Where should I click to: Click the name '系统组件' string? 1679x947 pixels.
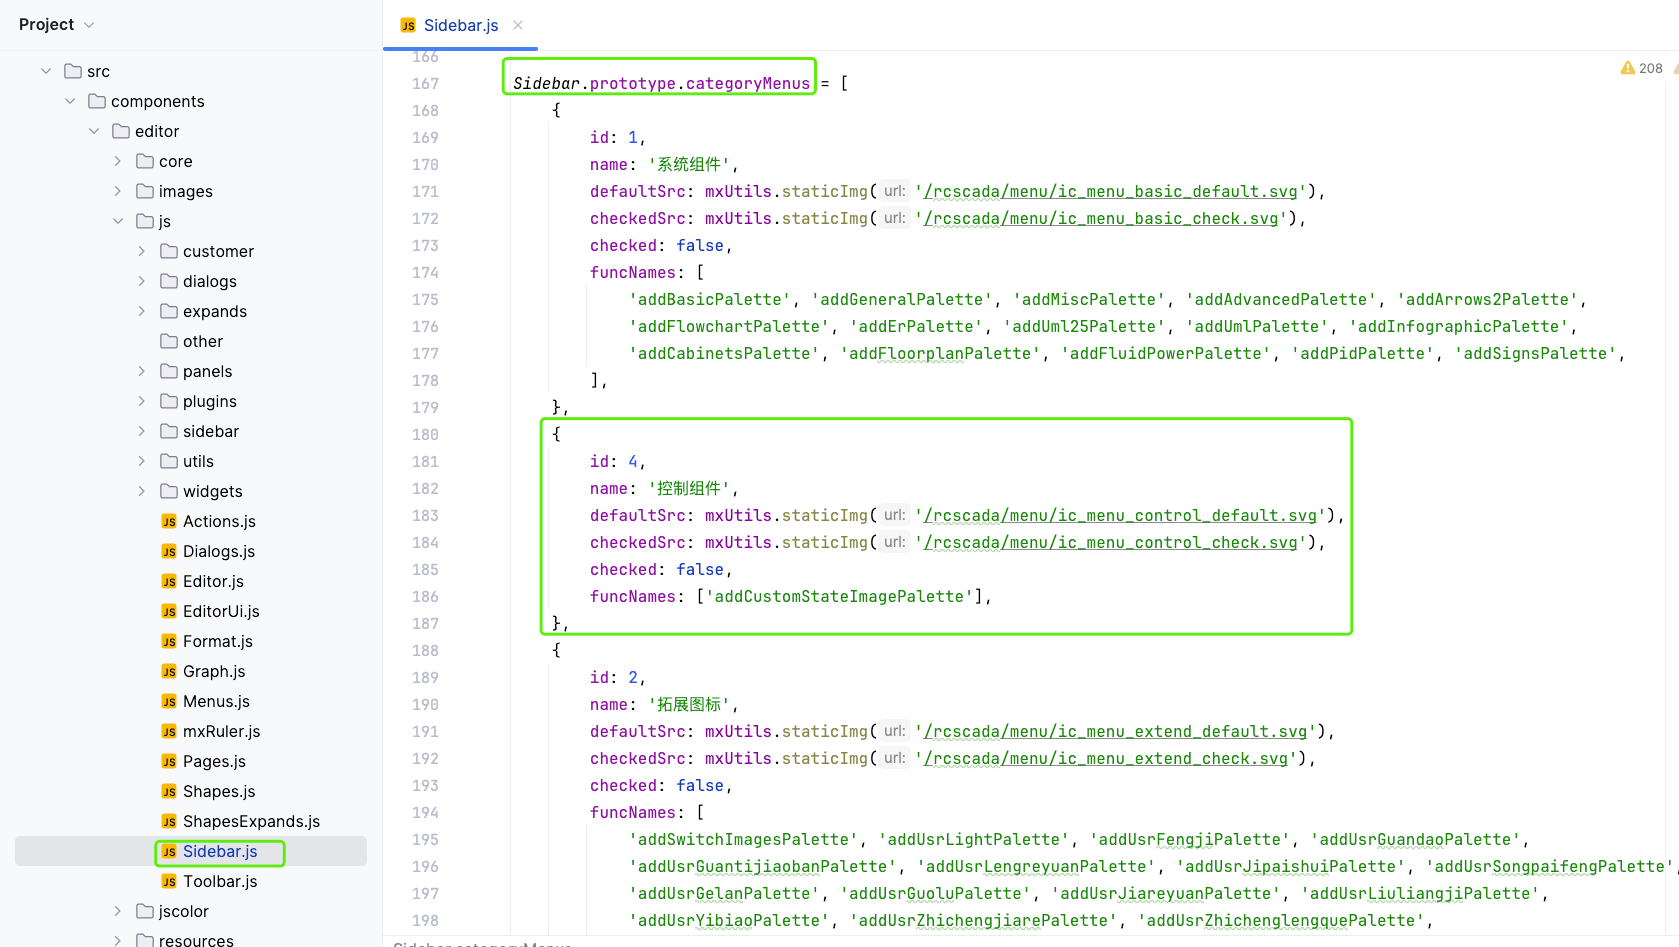690,164
